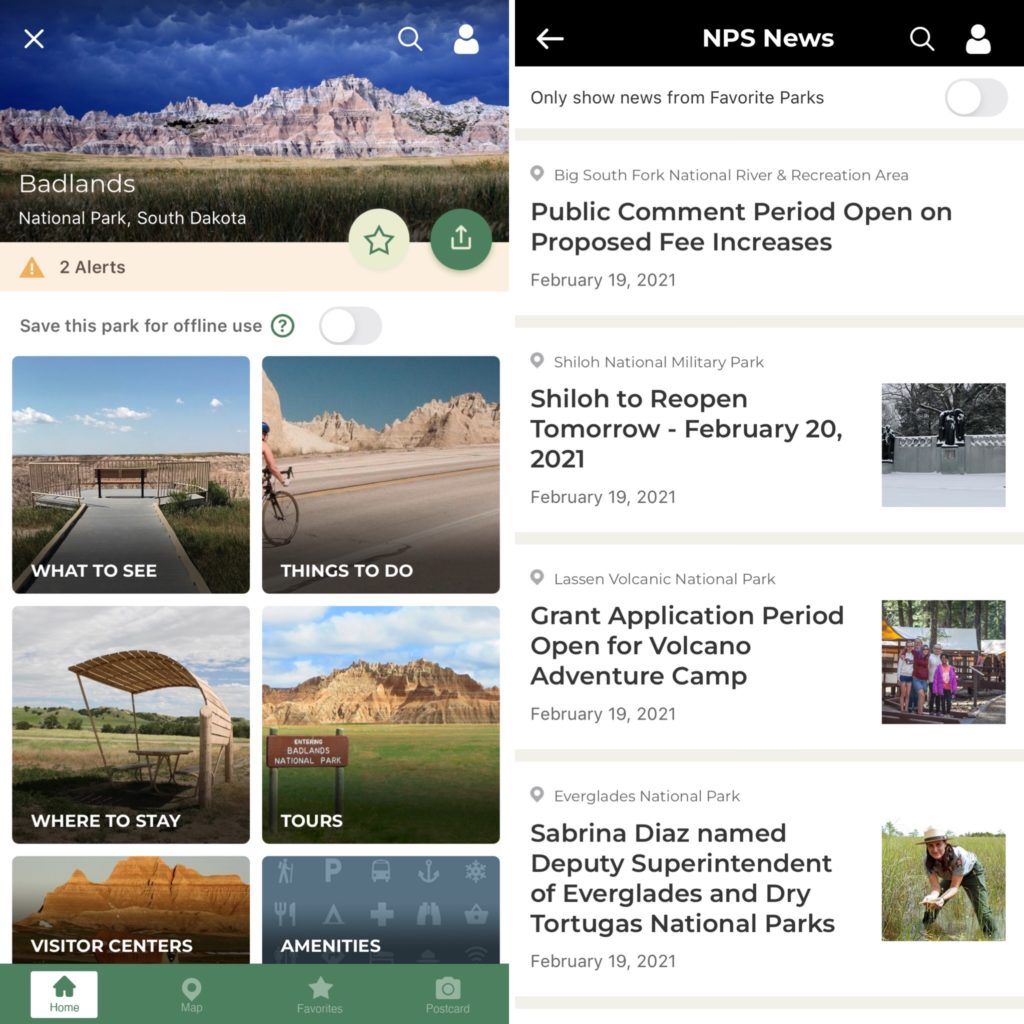
Task: Go back using NPS News arrow
Action: pos(550,39)
